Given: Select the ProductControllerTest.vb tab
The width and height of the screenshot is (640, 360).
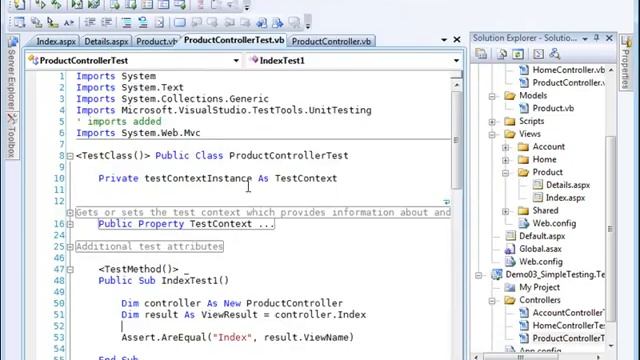Looking at the screenshot, I should pyautogui.click(x=234, y=40).
